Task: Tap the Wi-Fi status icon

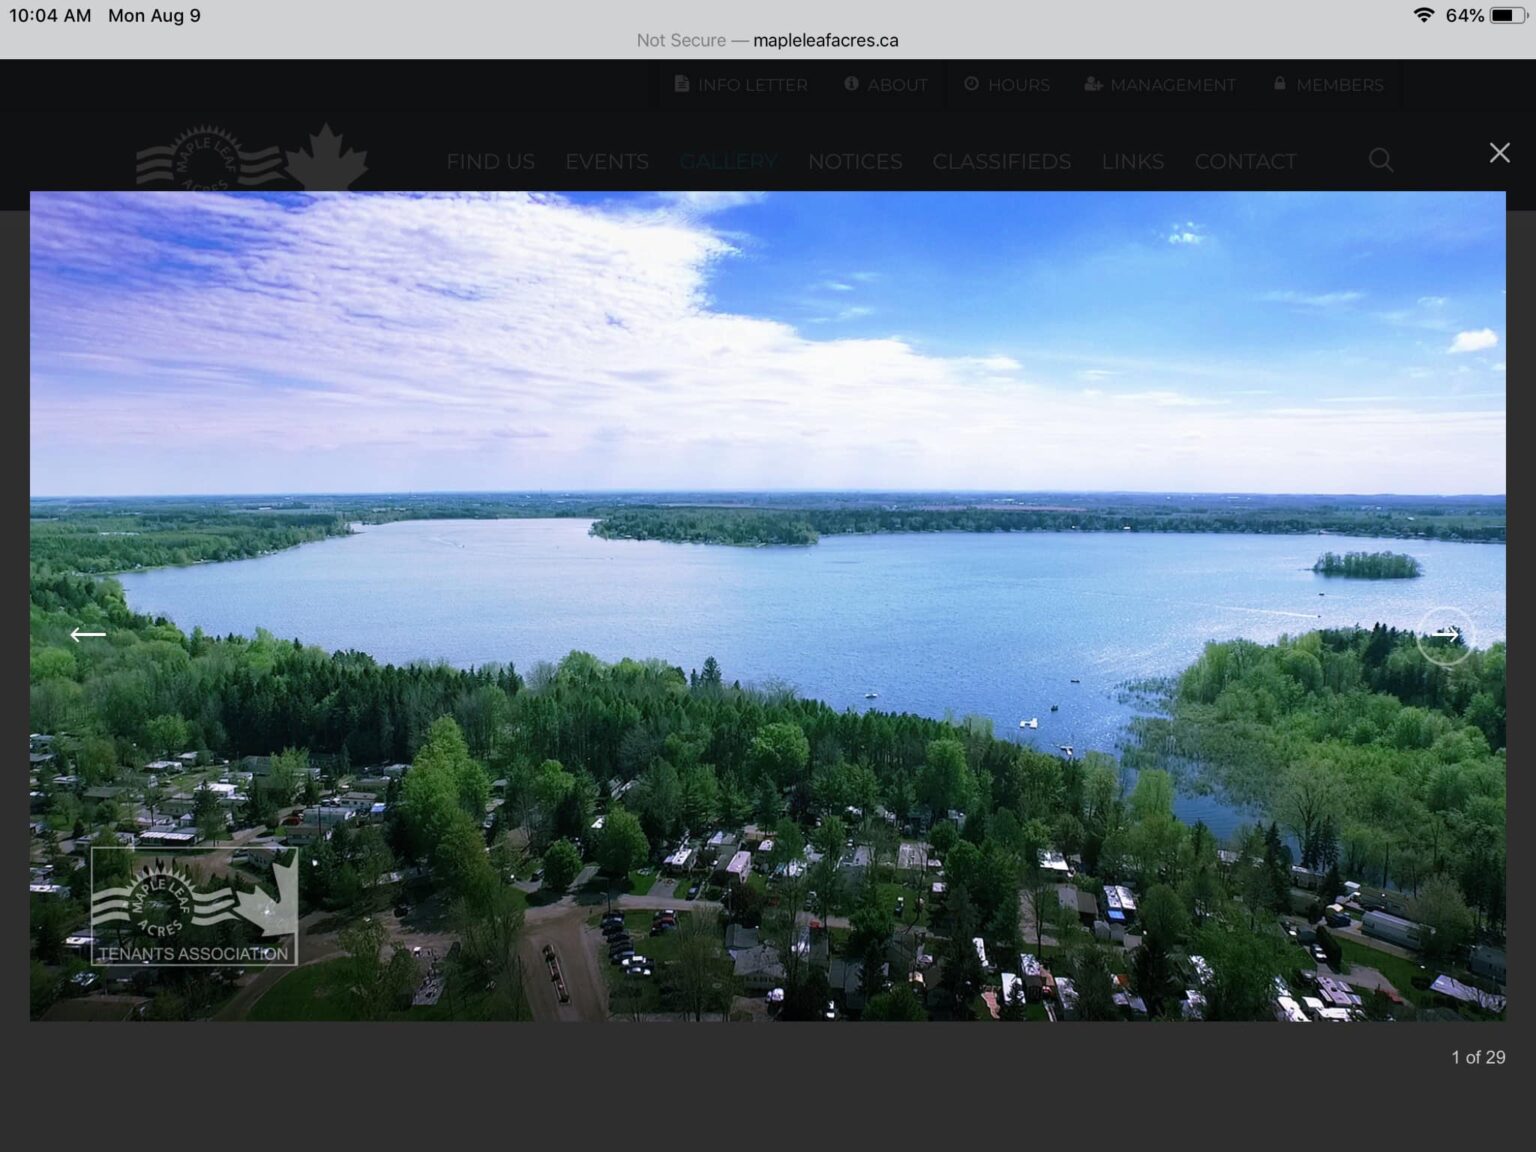Action: coord(1423,15)
